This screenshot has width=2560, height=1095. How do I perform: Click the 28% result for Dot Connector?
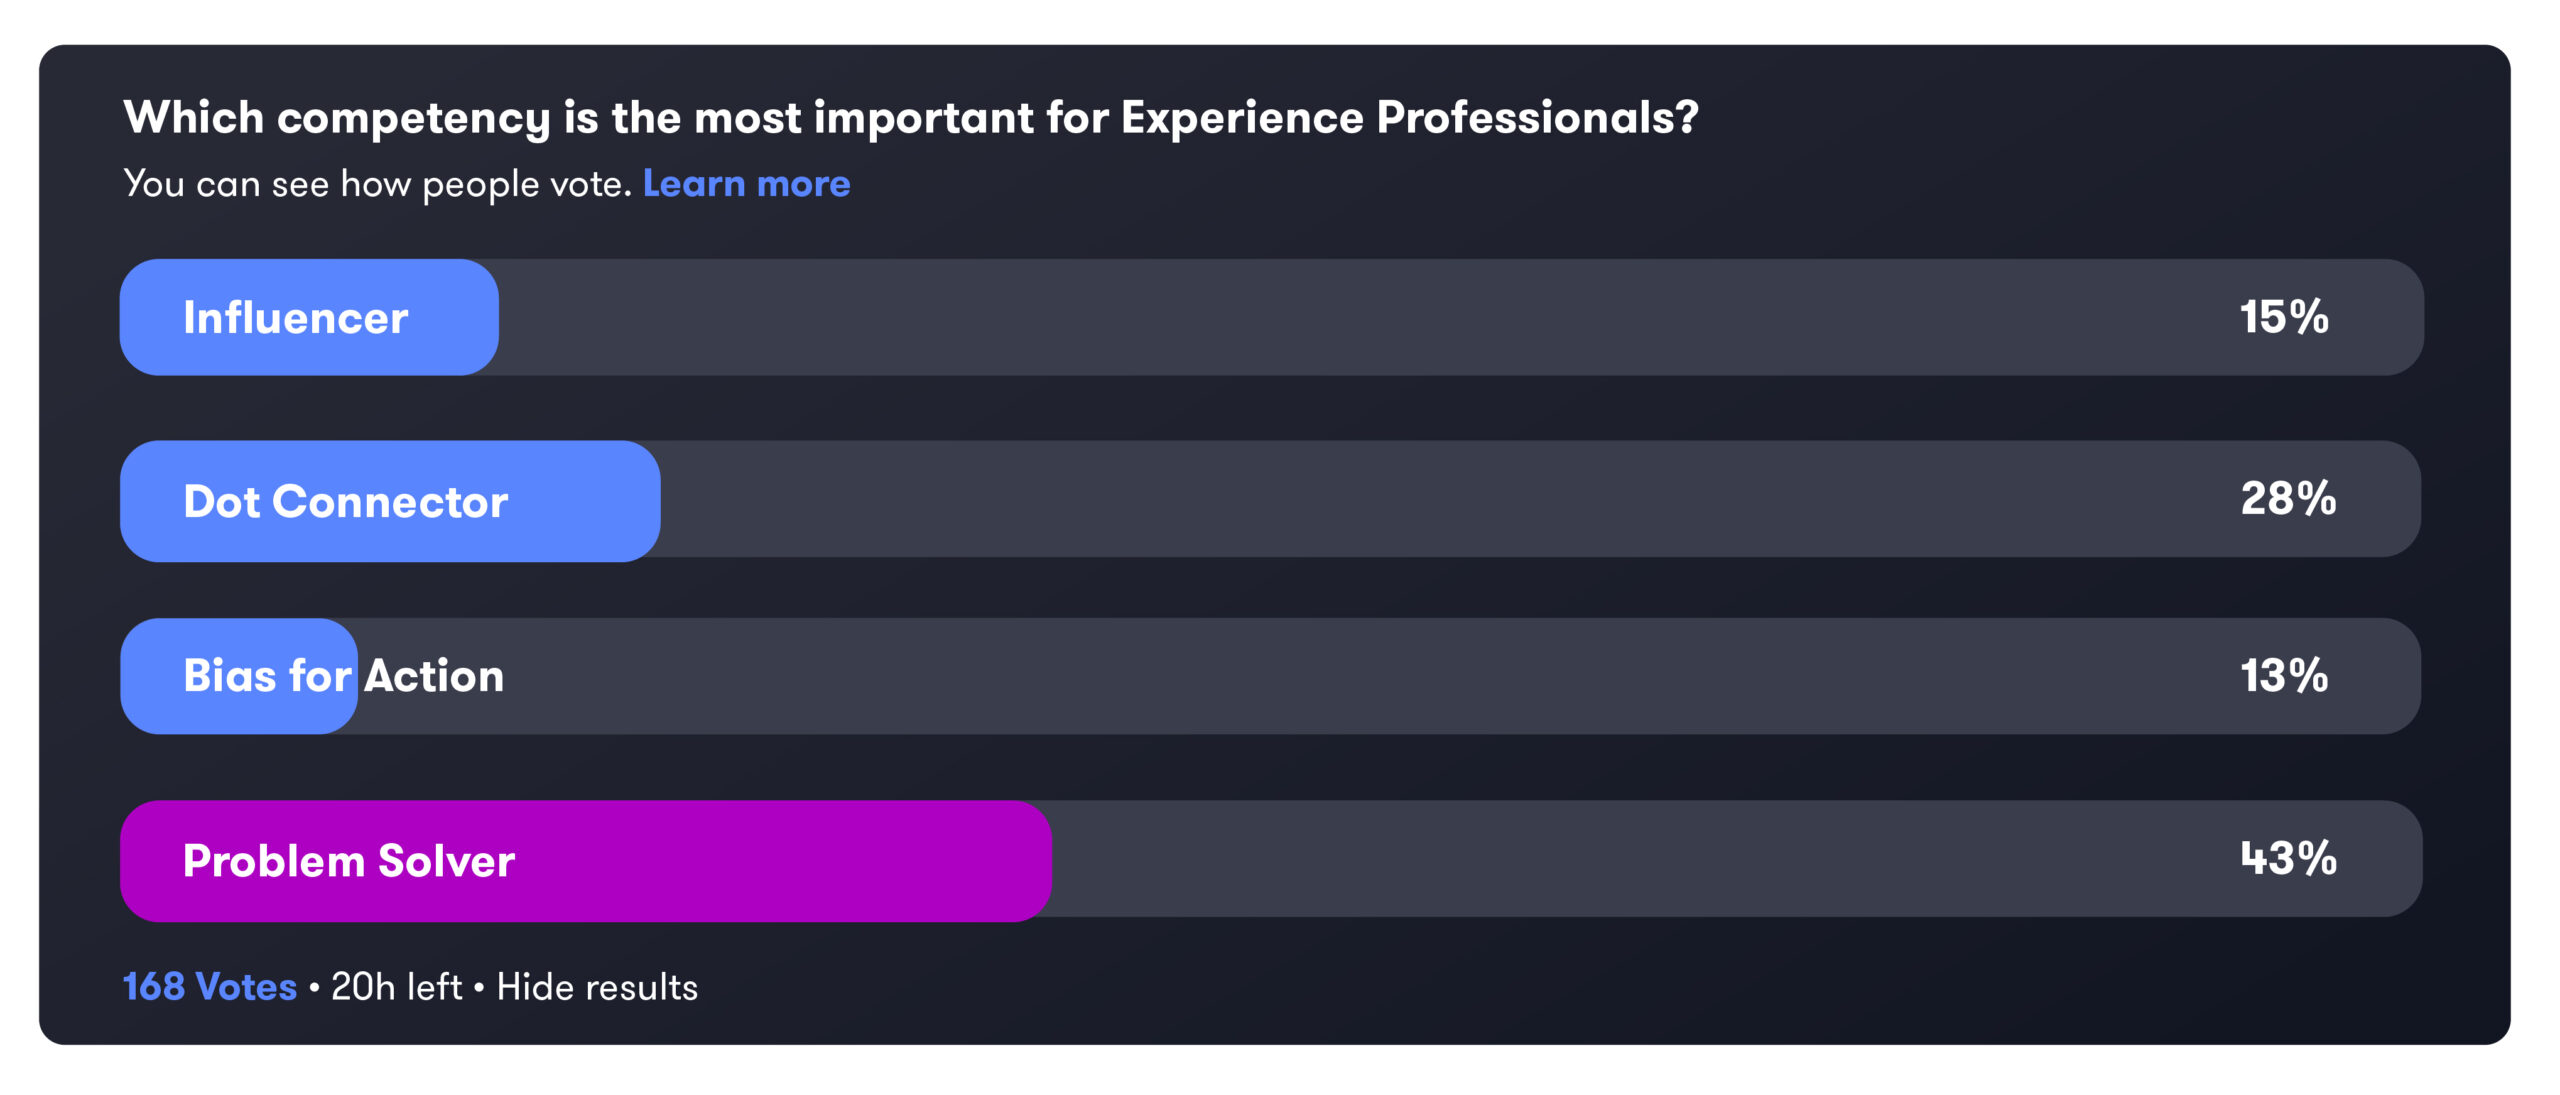pyautogui.click(x=2288, y=498)
